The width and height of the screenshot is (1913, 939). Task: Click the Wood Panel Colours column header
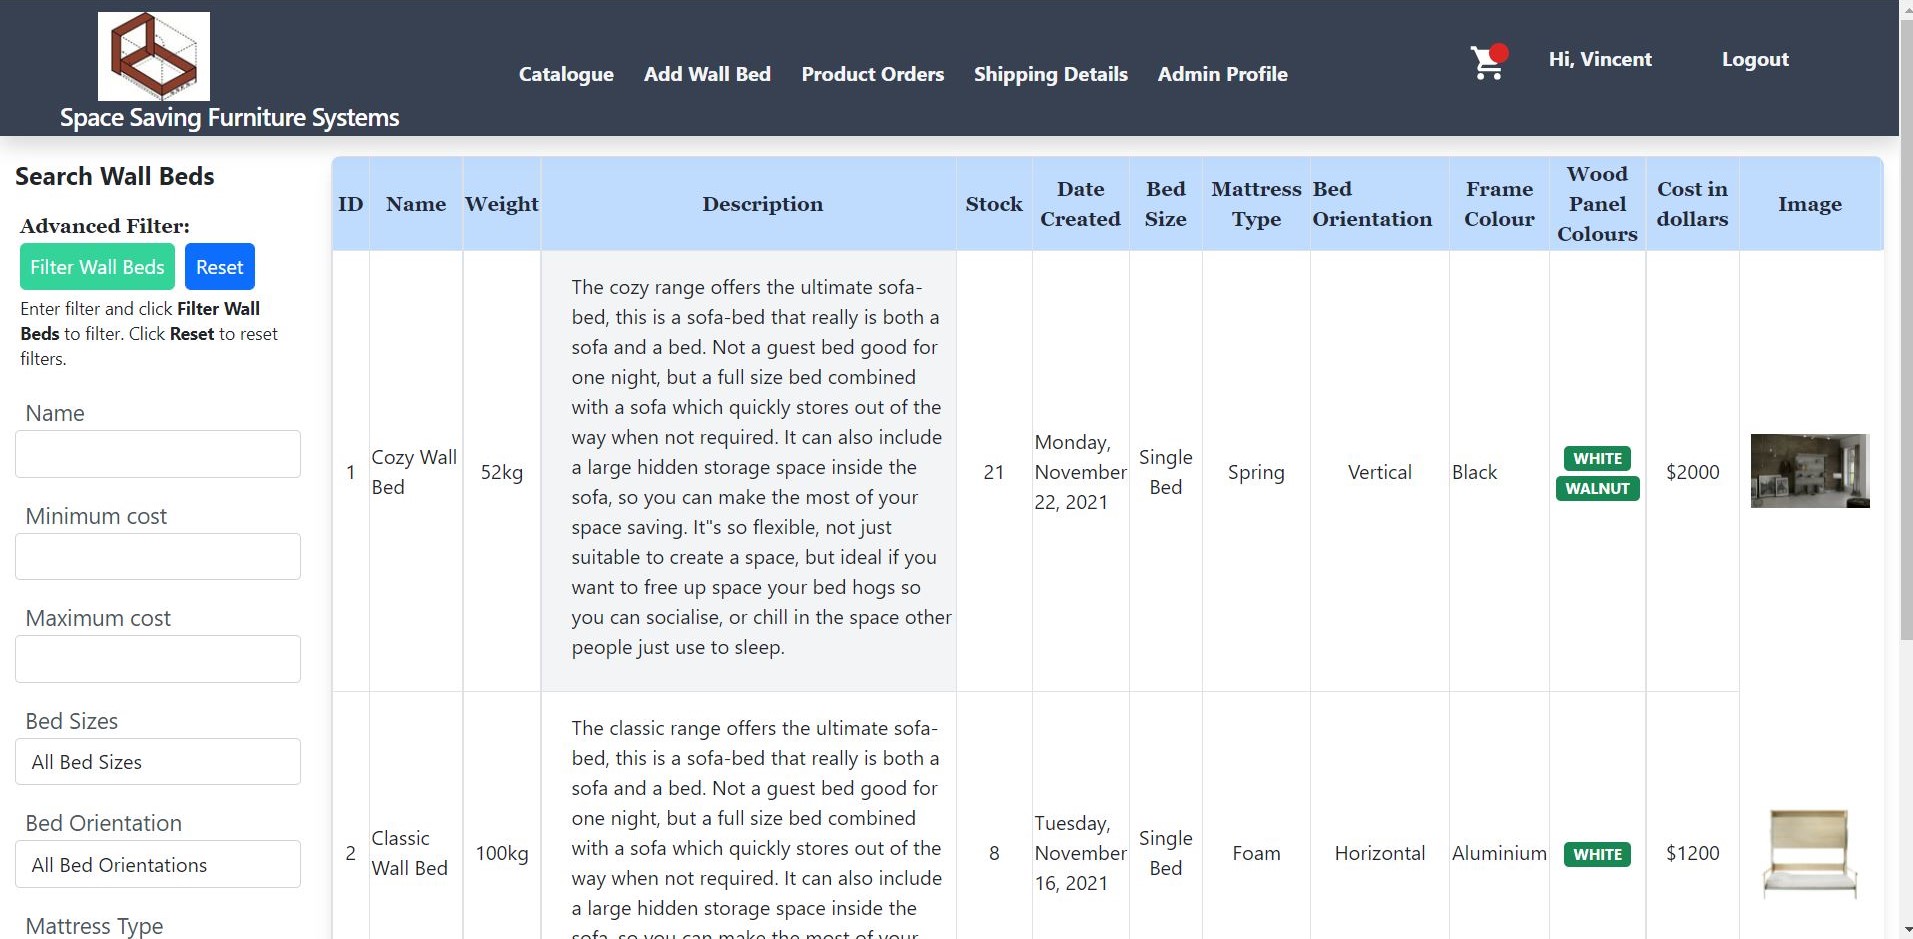(1597, 204)
